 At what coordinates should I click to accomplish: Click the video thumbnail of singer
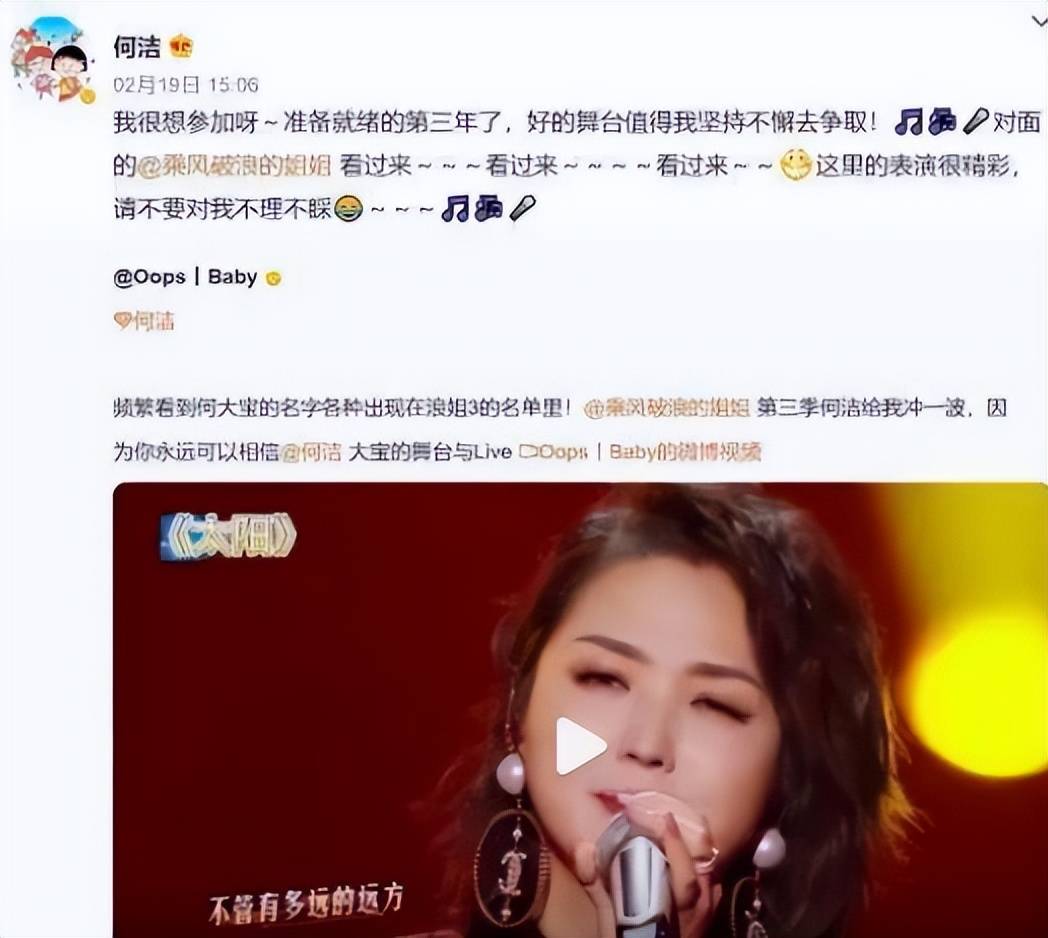(x=580, y=709)
